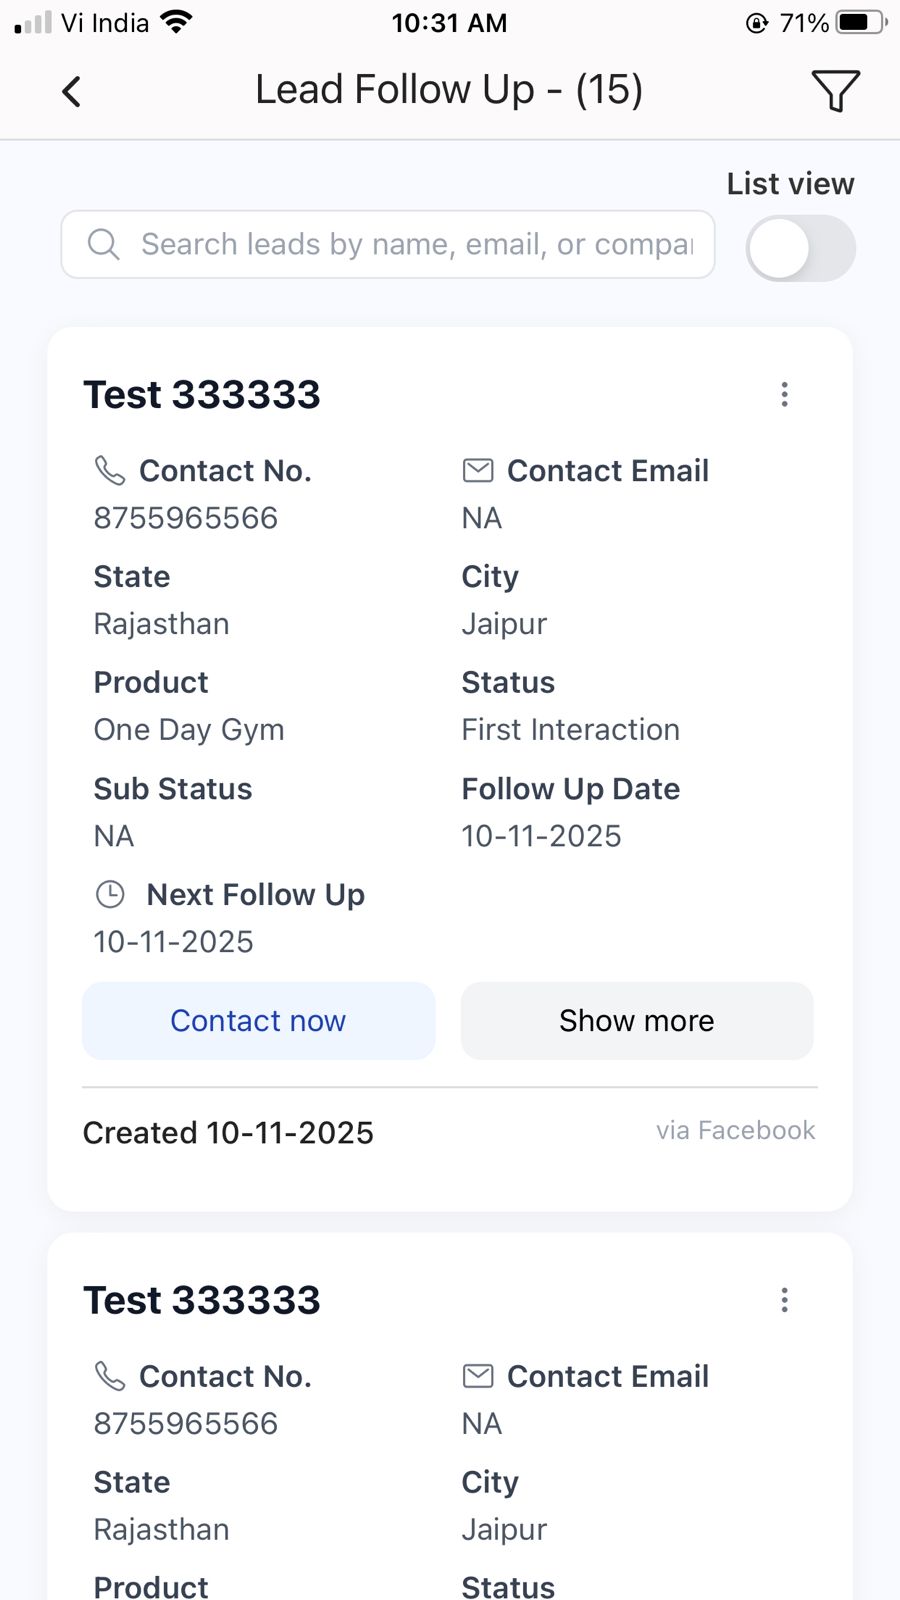The width and height of the screenshot is (900, 1600).
Task: Open first lead titled Test 333333
Action: pyautogui.click(x=202, y=394)
